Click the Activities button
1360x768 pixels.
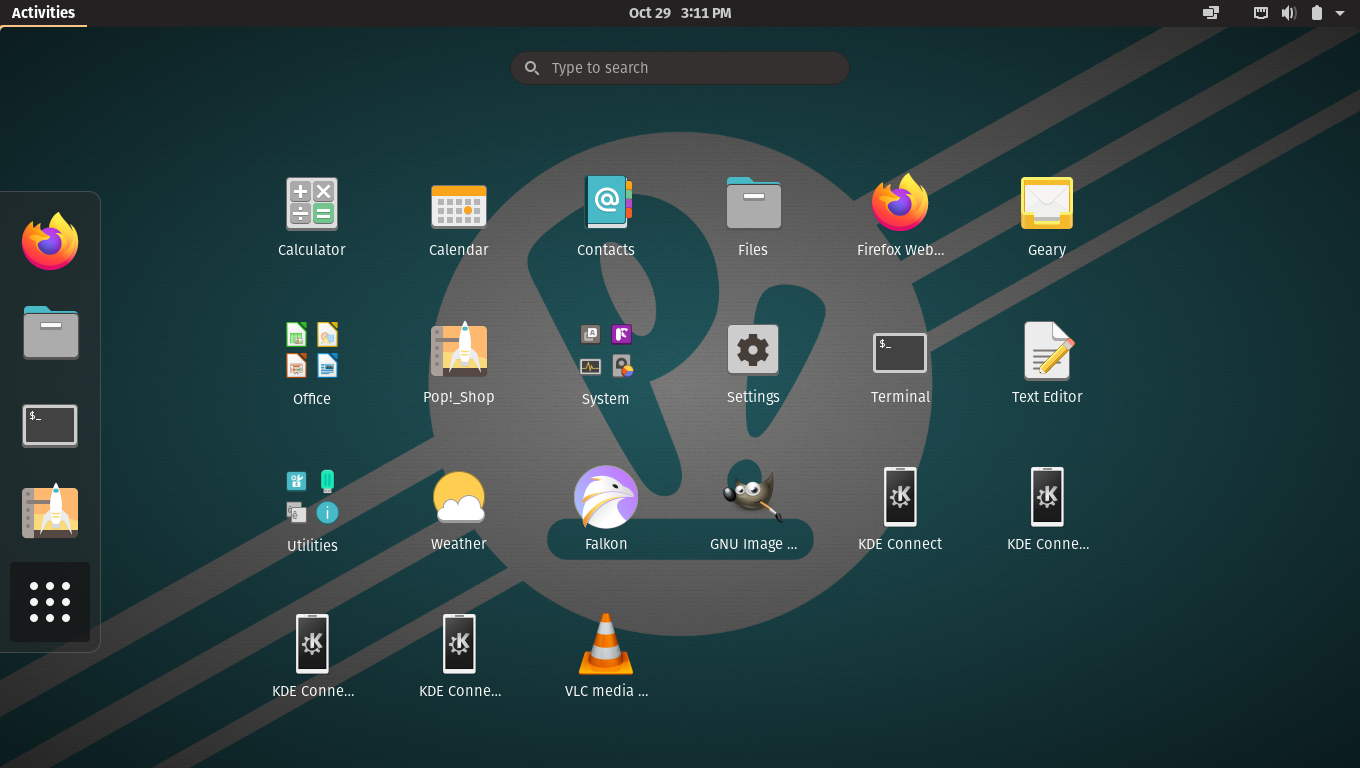tap(43, 13)
